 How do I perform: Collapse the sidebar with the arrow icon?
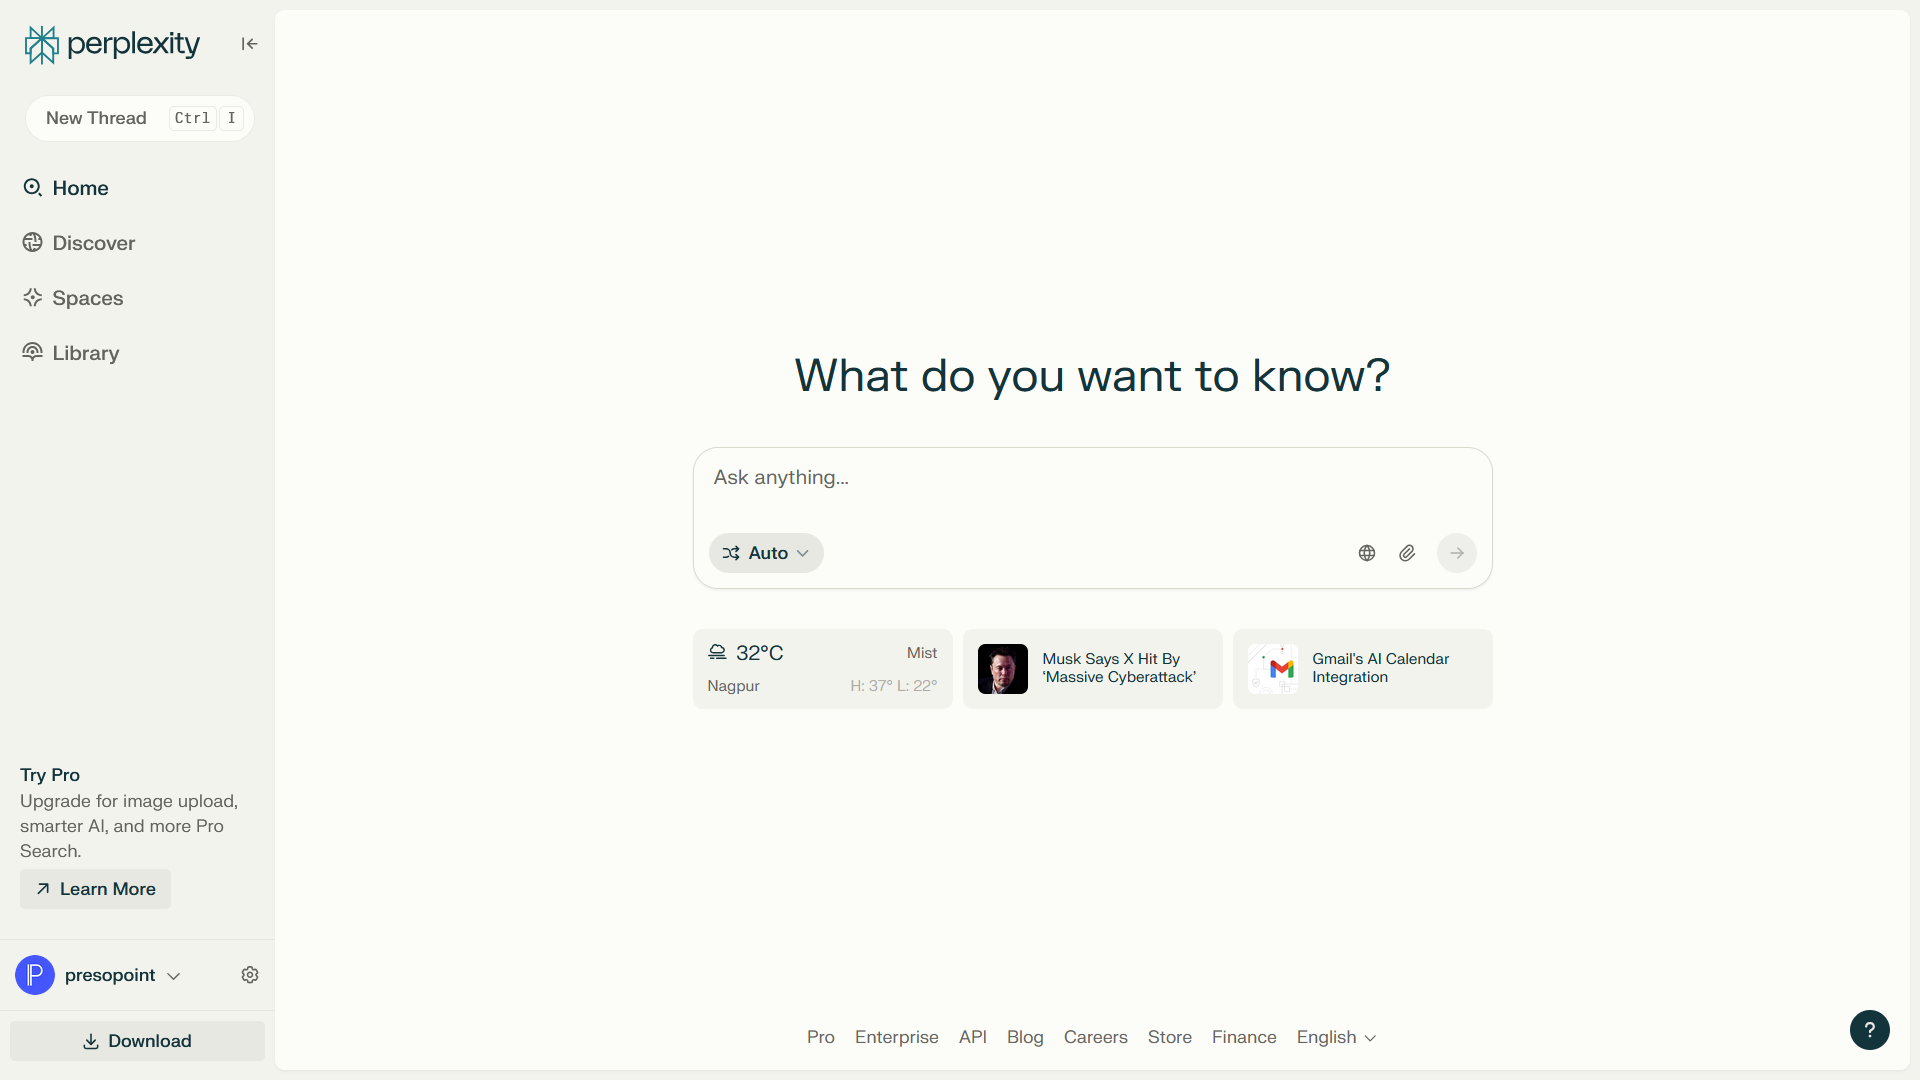(249, 44)
